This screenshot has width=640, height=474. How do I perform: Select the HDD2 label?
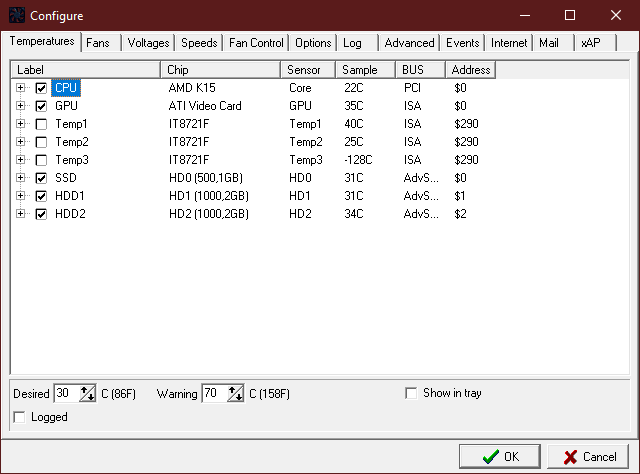click(70, 214)
